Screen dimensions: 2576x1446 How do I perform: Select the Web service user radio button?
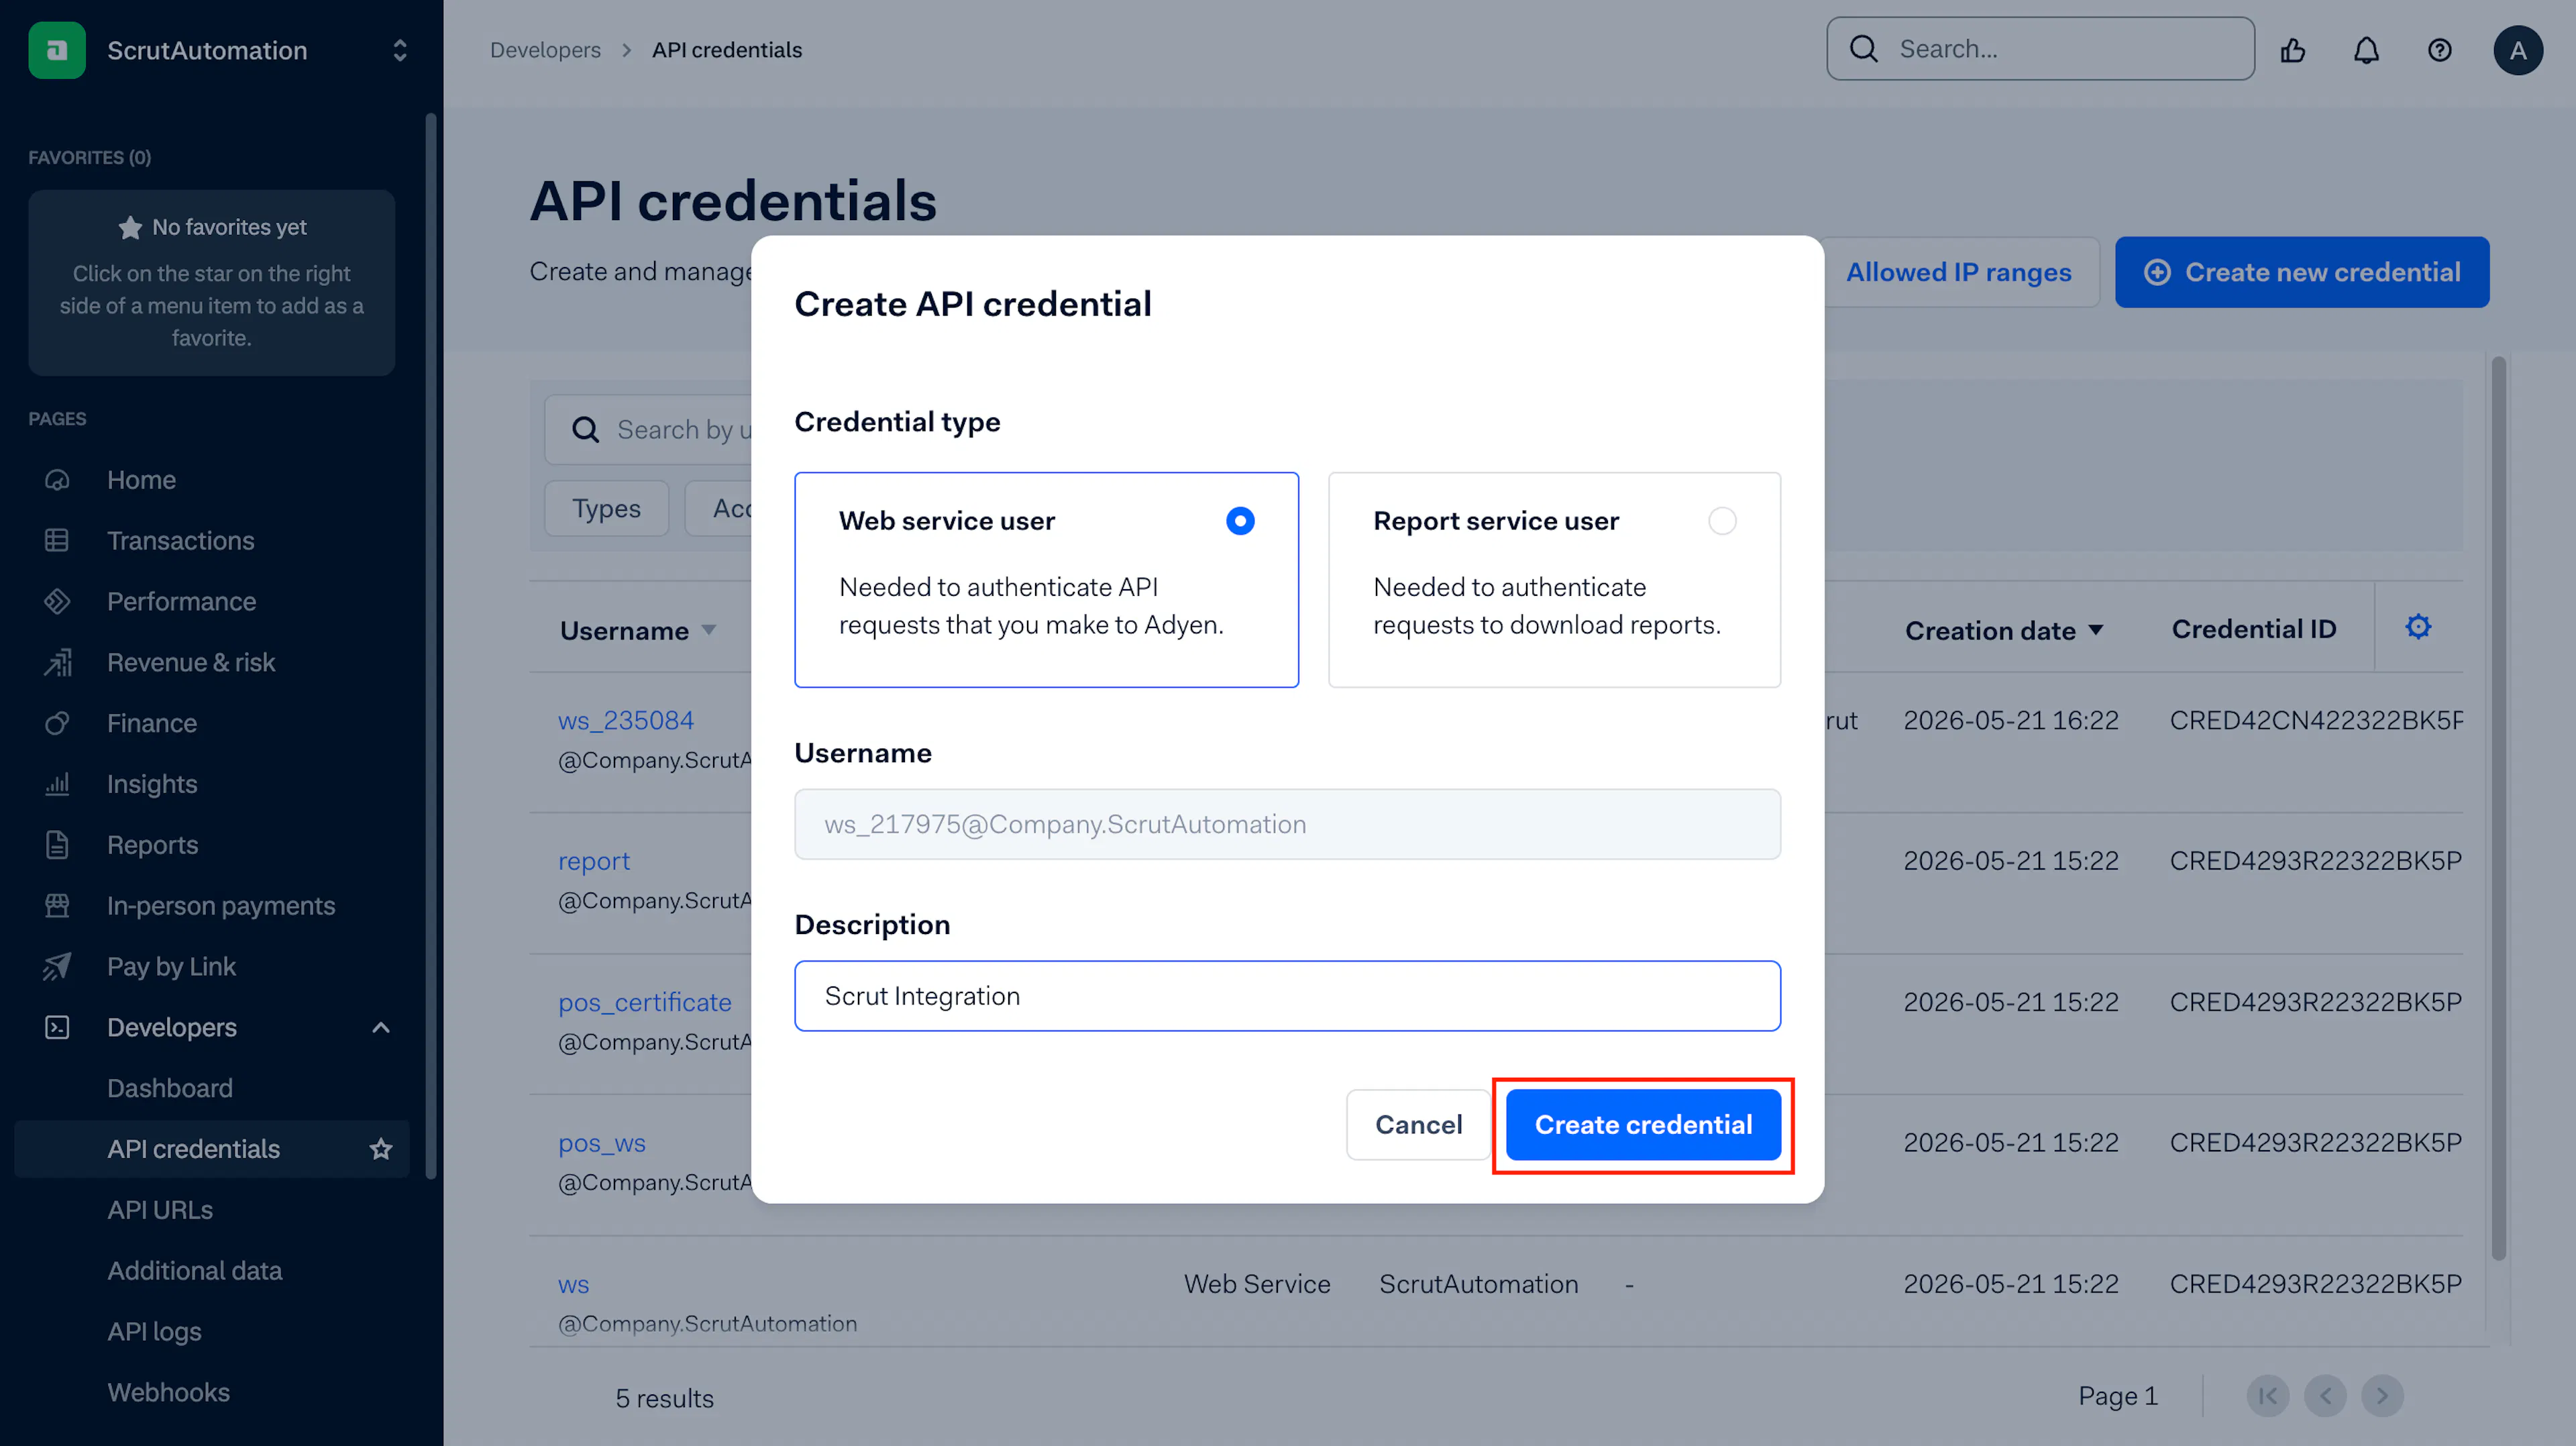(x=1240, y=521)
